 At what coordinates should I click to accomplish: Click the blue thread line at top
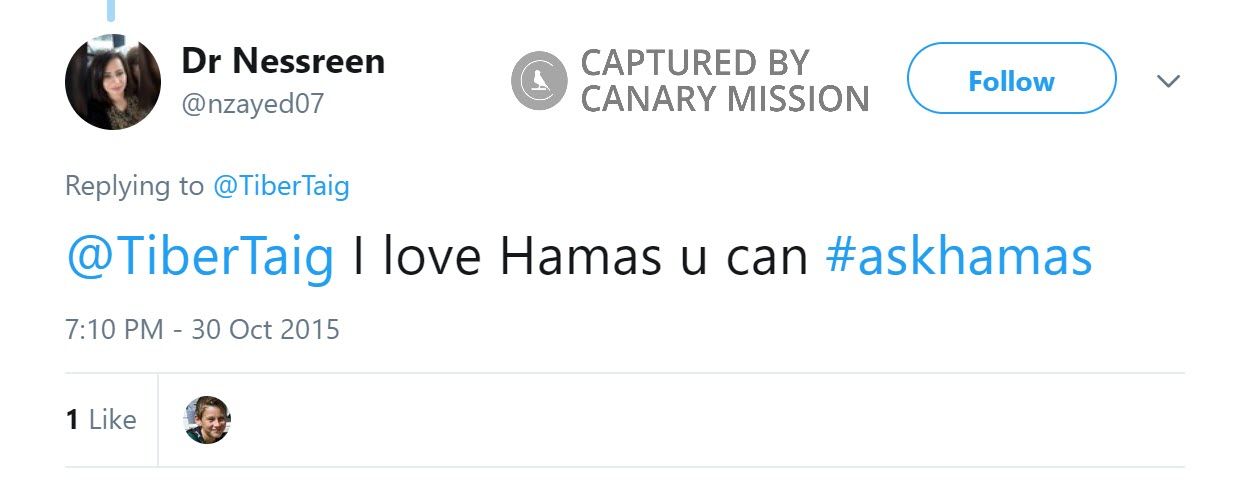pos(111,10)
